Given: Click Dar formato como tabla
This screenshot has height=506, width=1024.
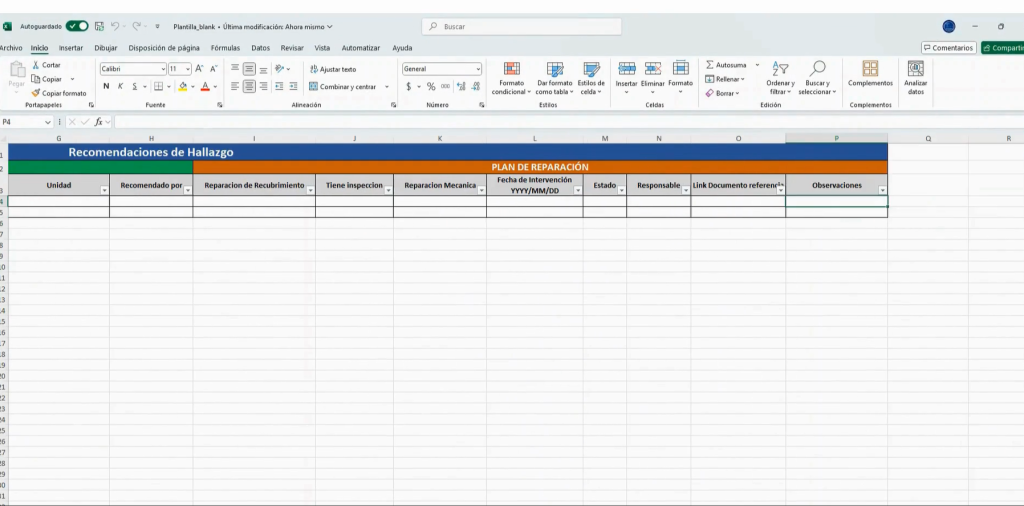Looking at the screenshot, I should click(x=555, y=69).
